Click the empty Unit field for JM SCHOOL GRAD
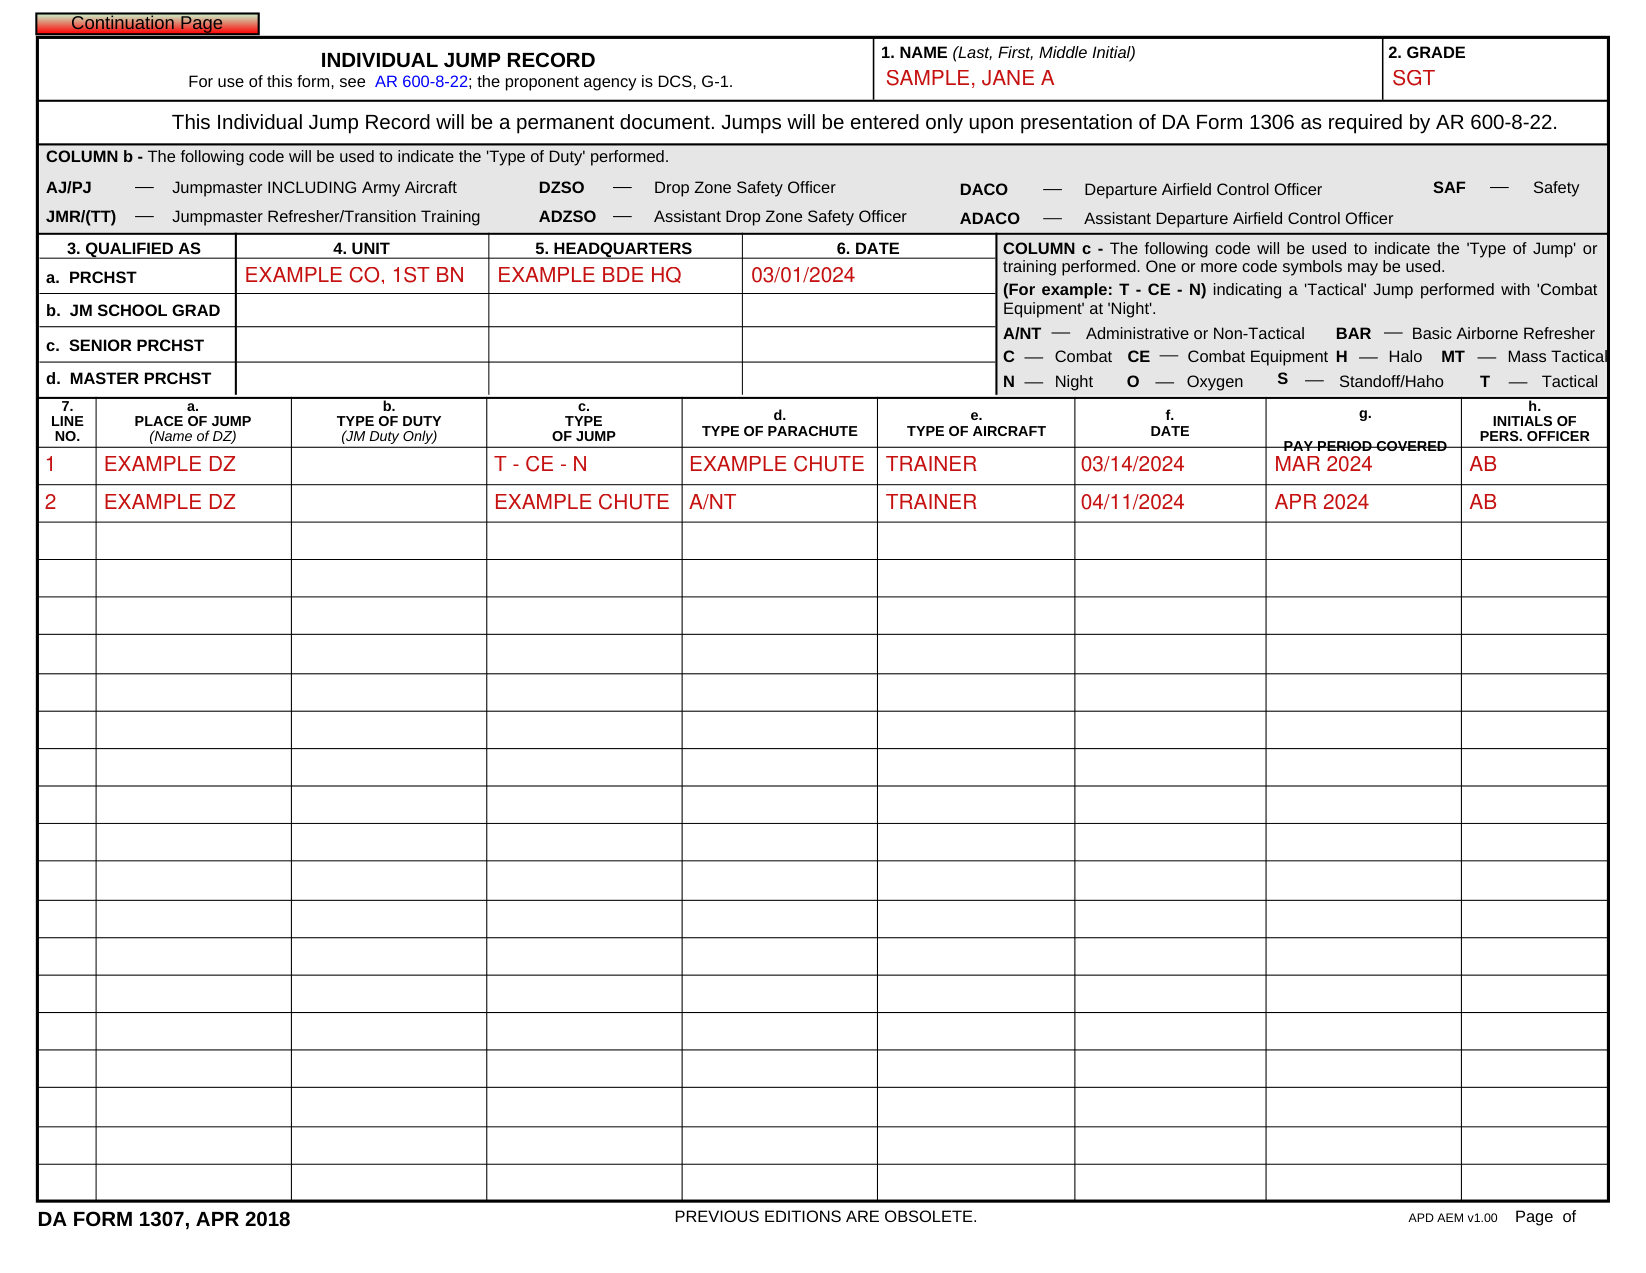 (x=362, y=310)
